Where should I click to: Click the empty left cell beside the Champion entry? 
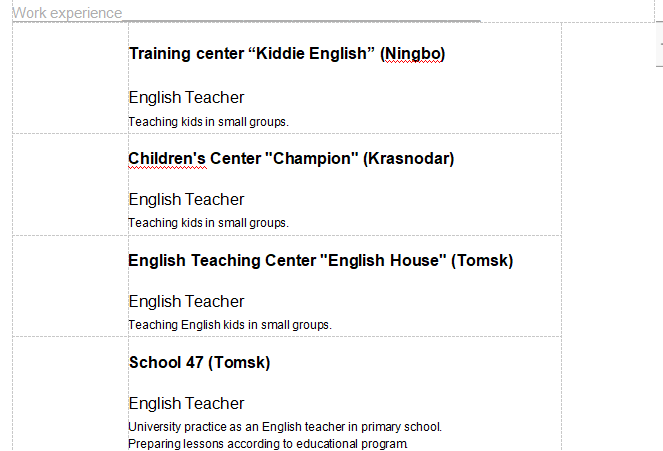tap(71, 184)
